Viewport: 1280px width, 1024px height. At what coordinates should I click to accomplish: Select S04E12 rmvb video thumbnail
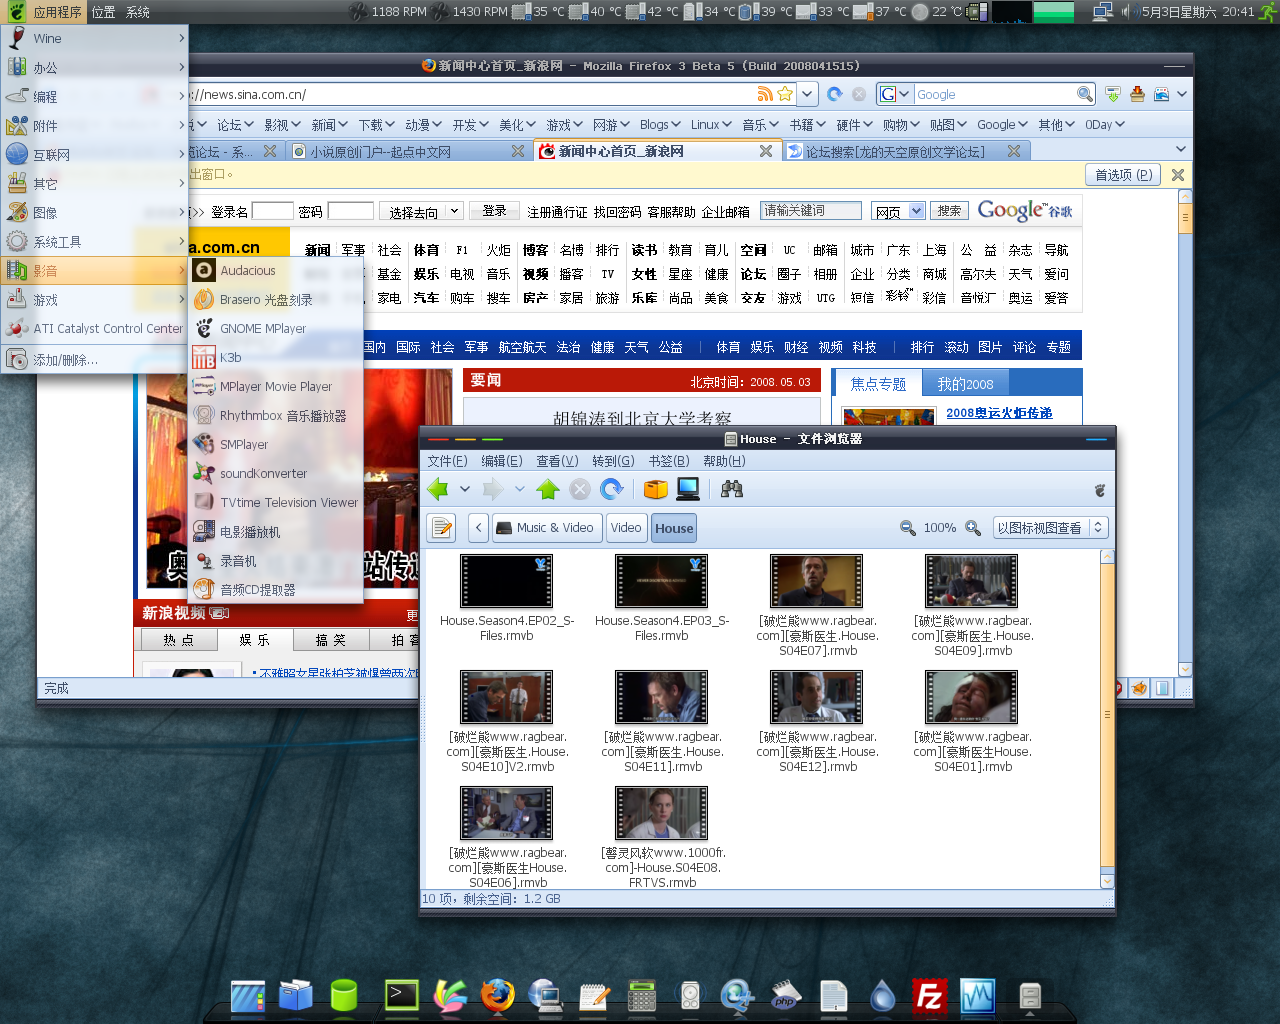click(x=816, y=697)
